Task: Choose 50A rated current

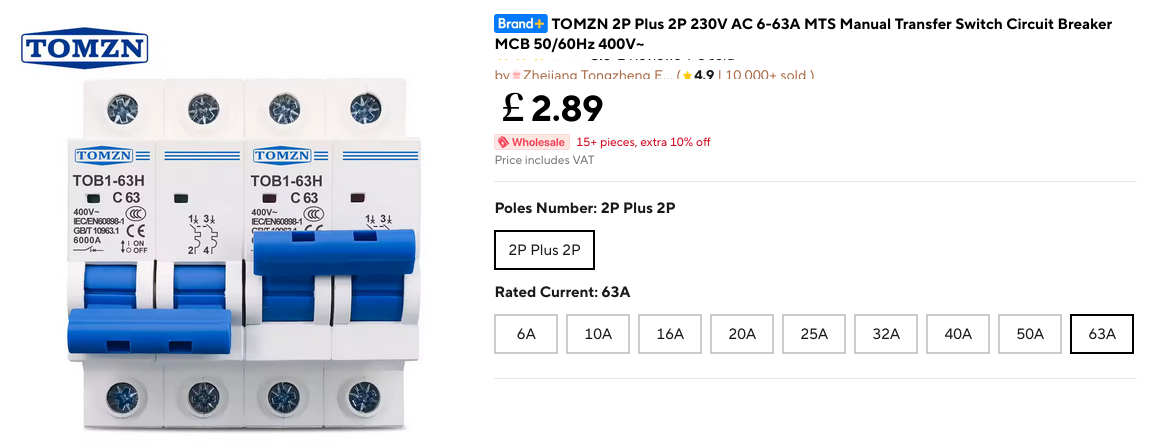Action: pos(1030,334)
